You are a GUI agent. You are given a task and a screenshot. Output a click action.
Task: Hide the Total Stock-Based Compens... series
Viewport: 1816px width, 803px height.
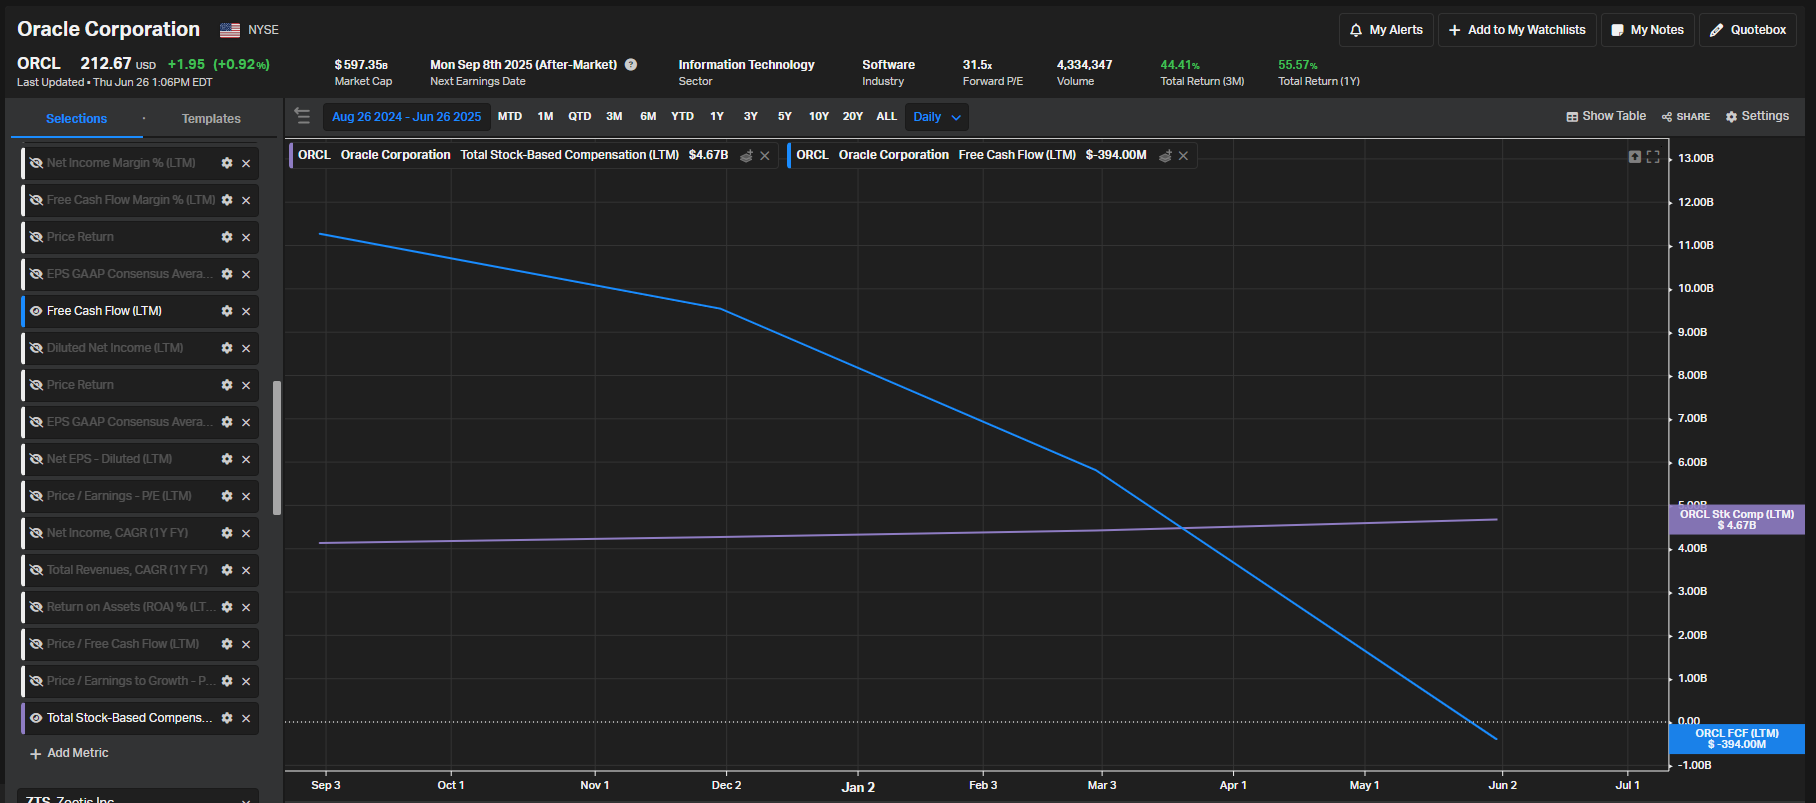point(36,718)
